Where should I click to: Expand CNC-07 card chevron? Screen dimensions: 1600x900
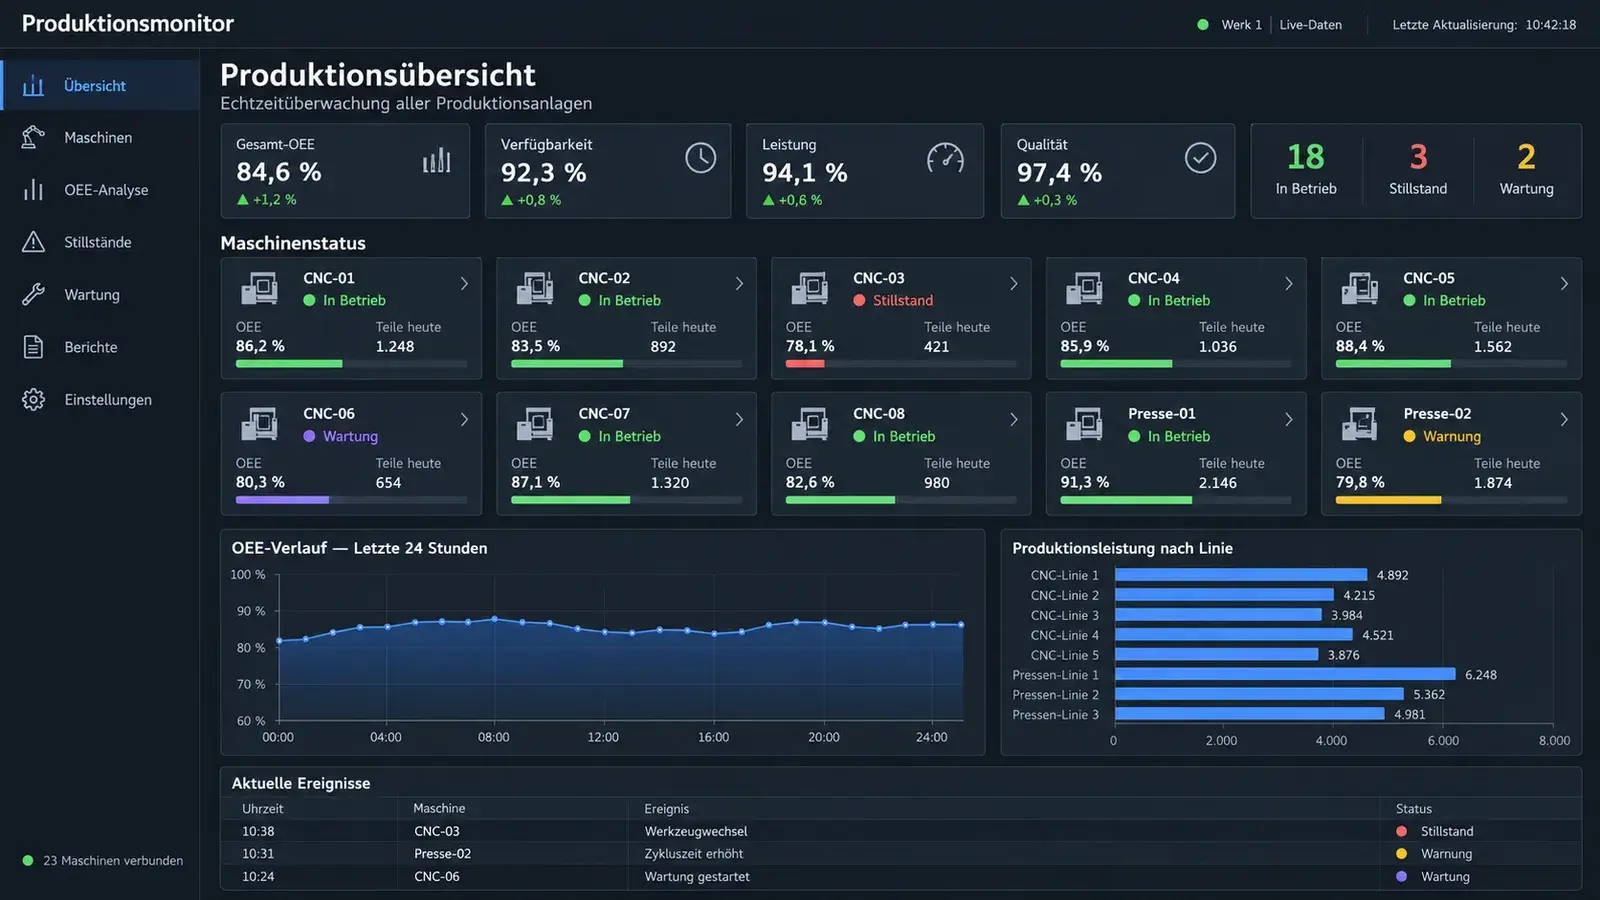pos(739,420)
